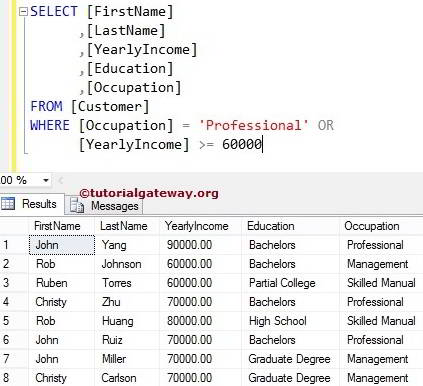Select row 5 header in results grid
423x386 pixels.
(14, 321)
